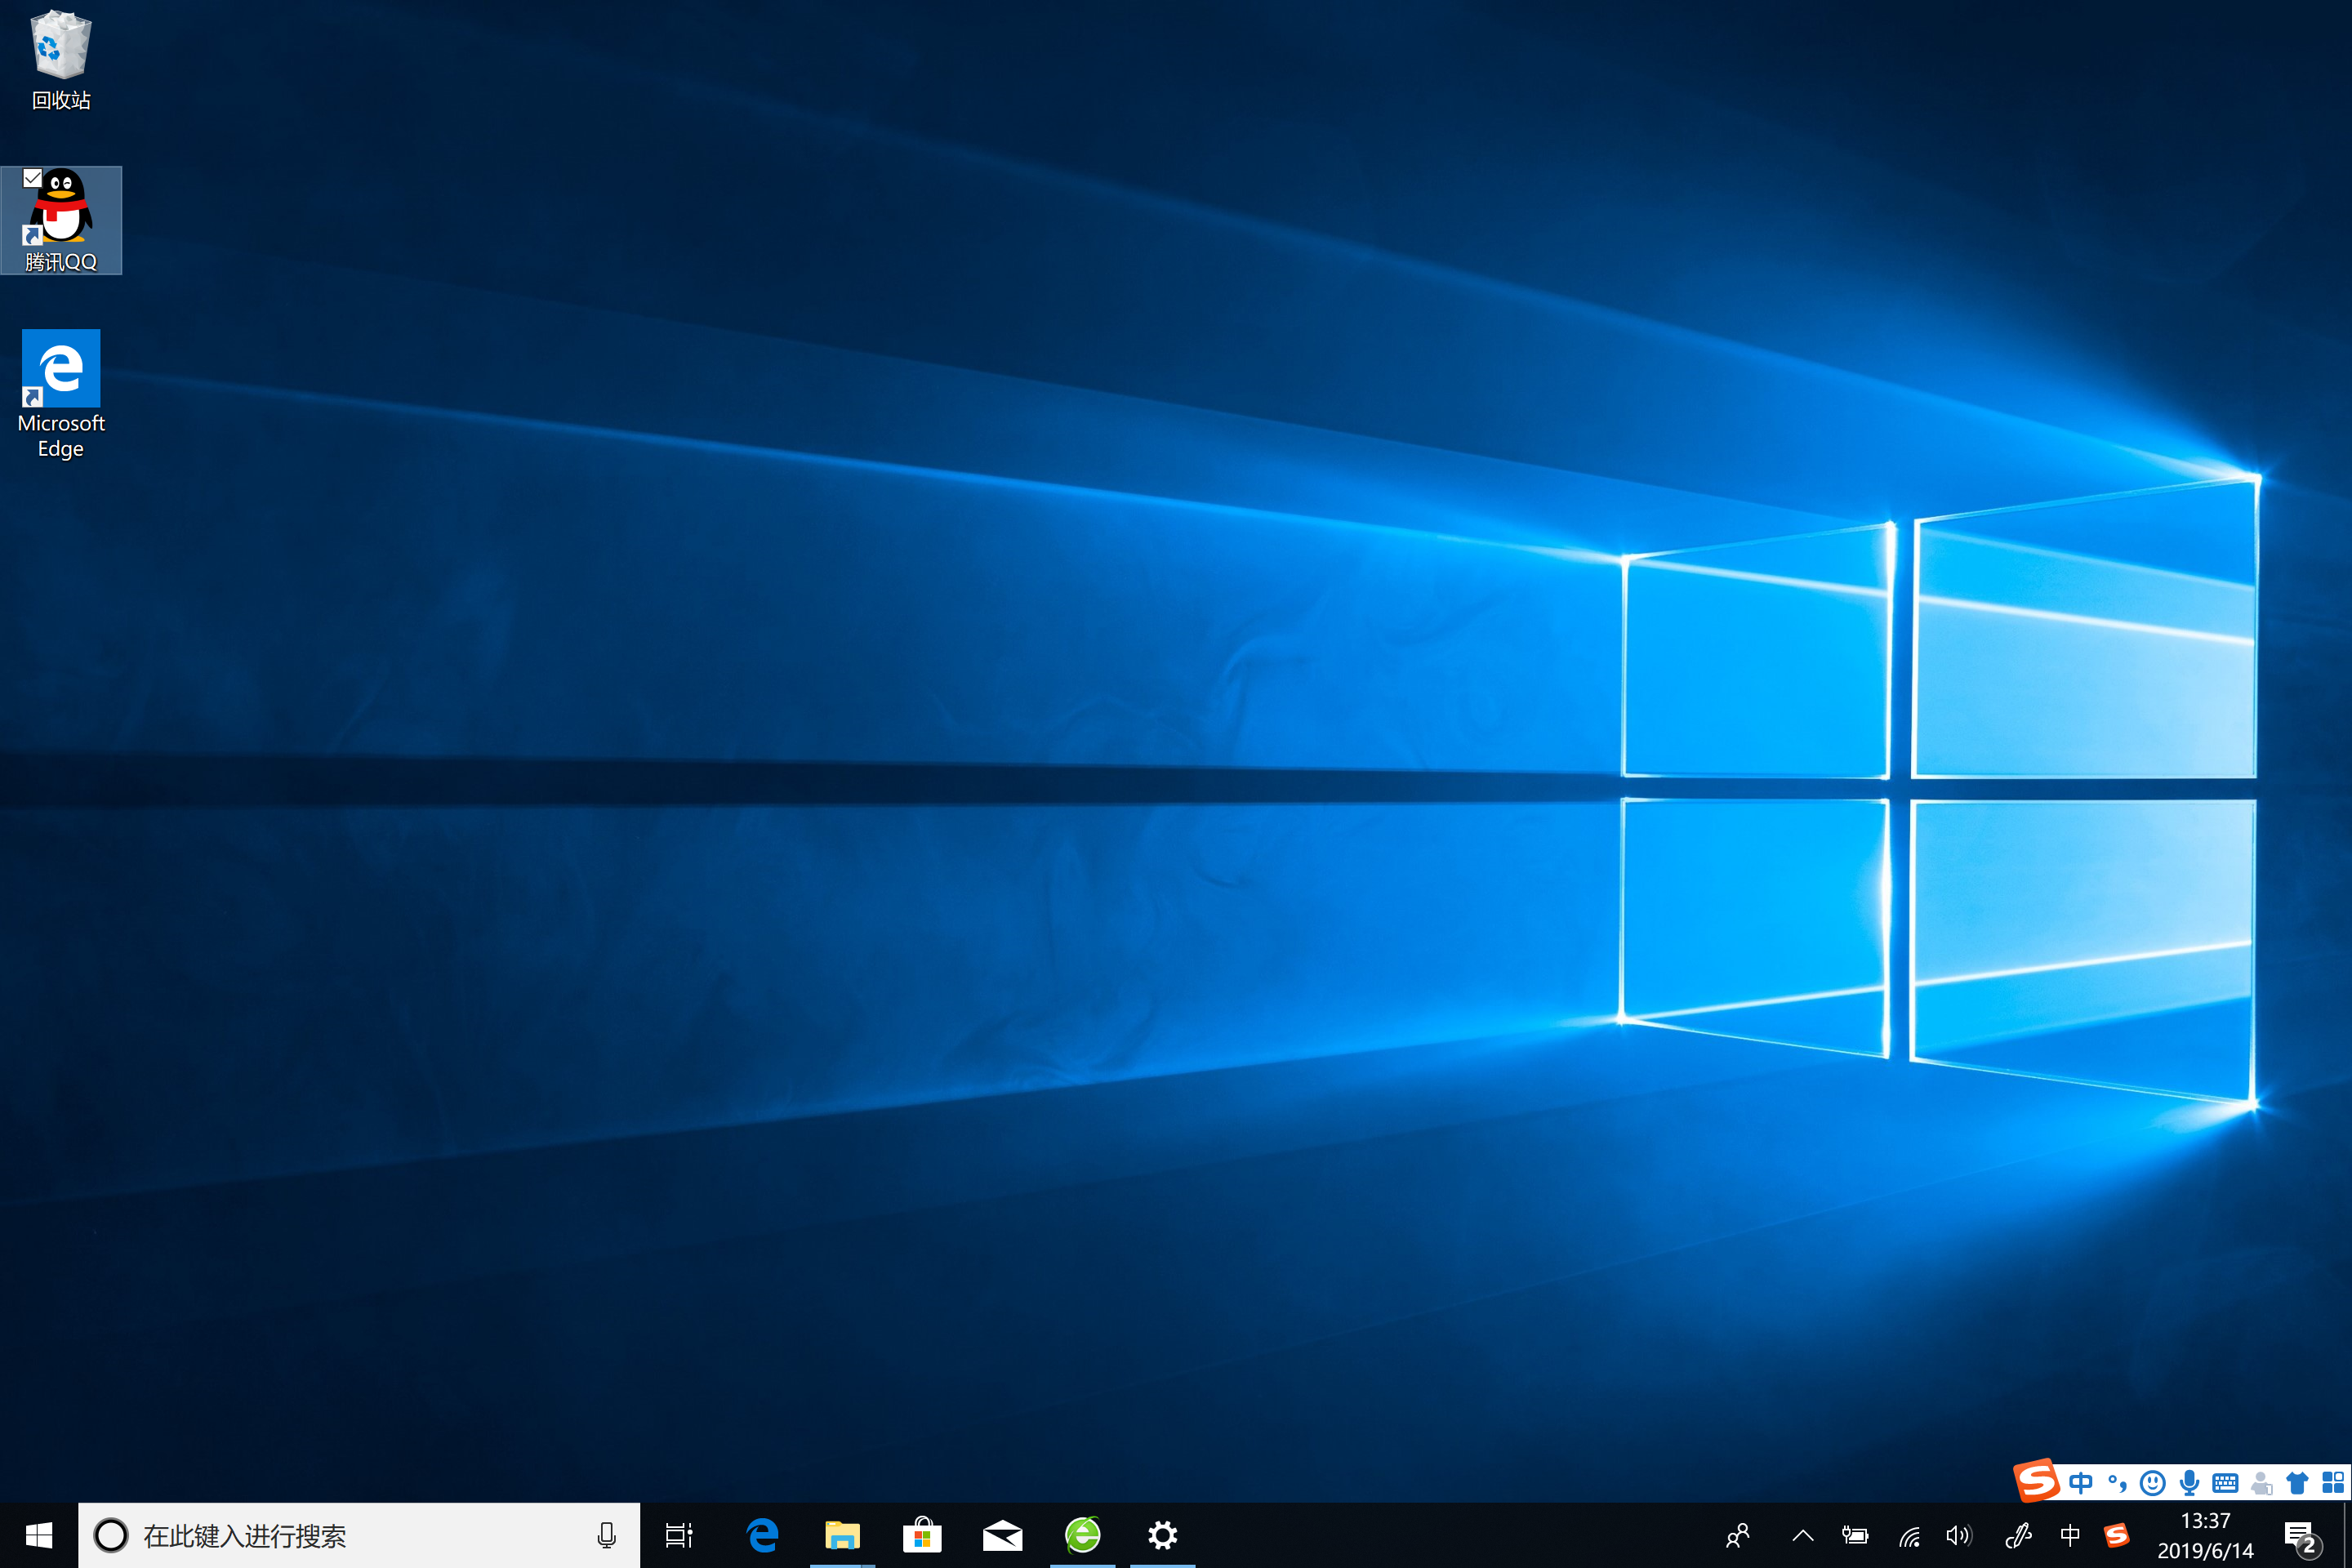This screenshot has height=1568, width=2352.
Task: Toggle Sogou punctuation mode button
Action: tap(2116, 1483)
